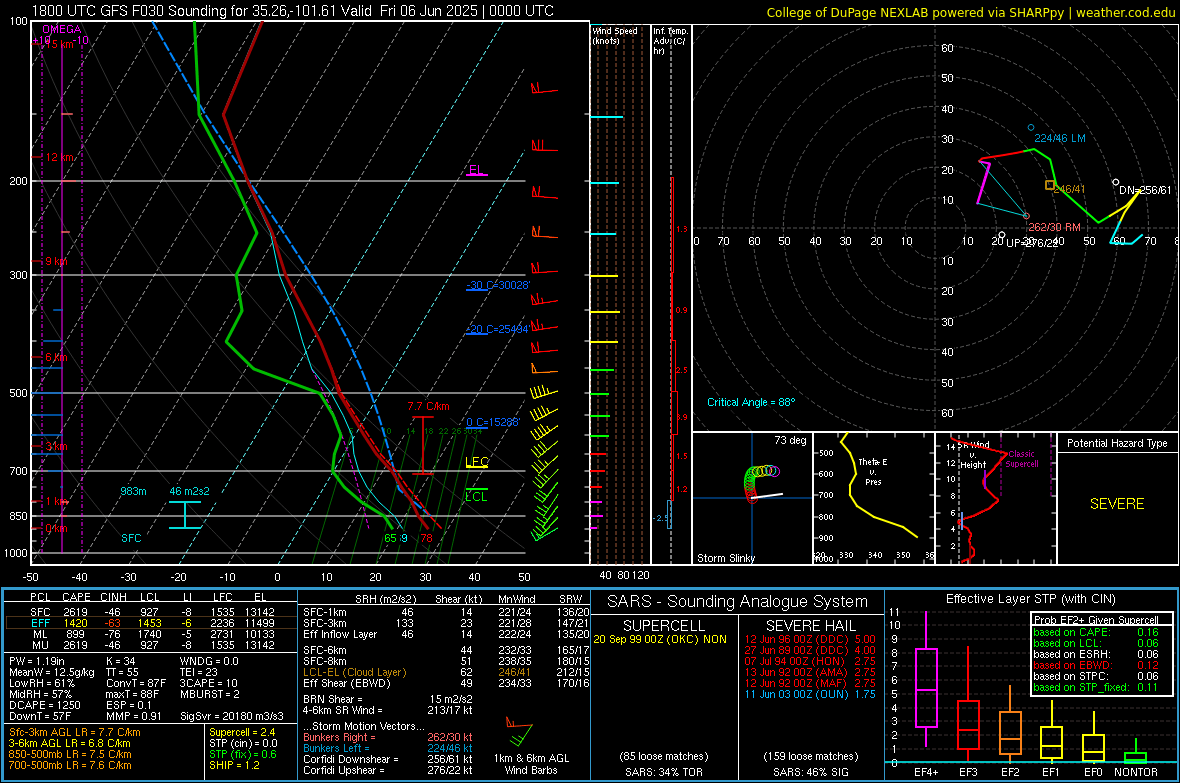This screenshot has width=1180, height=783.
Task: Click the Sfc-3km AGL LR = 7.7 C/km text
Action: (x=75, y=732)
